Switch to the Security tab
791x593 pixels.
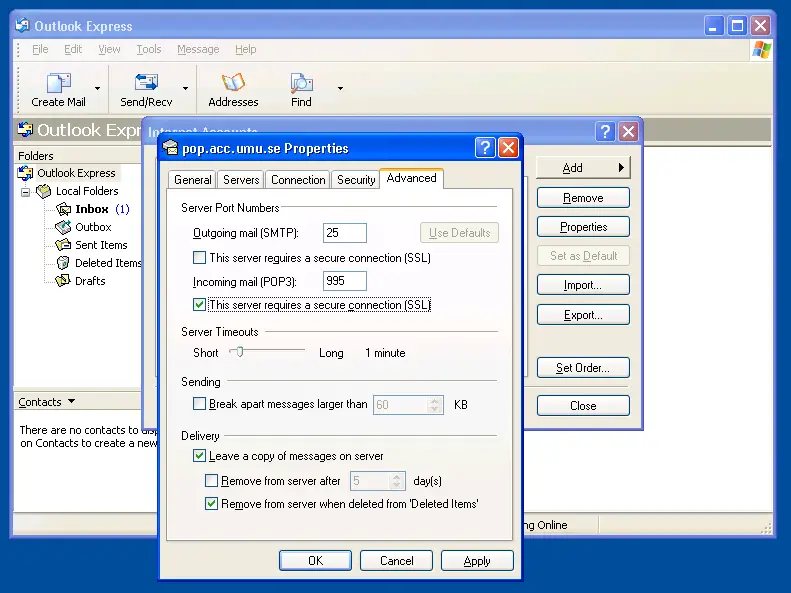pos(356,180)
